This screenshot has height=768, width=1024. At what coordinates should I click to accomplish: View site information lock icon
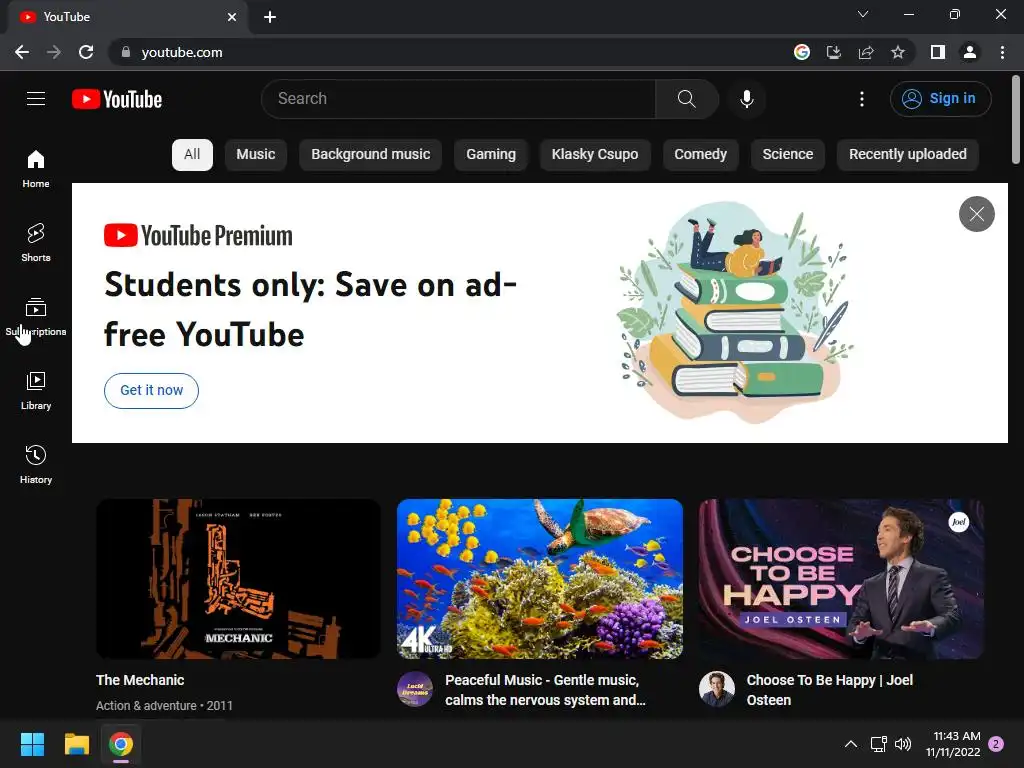tap(126, 52)
